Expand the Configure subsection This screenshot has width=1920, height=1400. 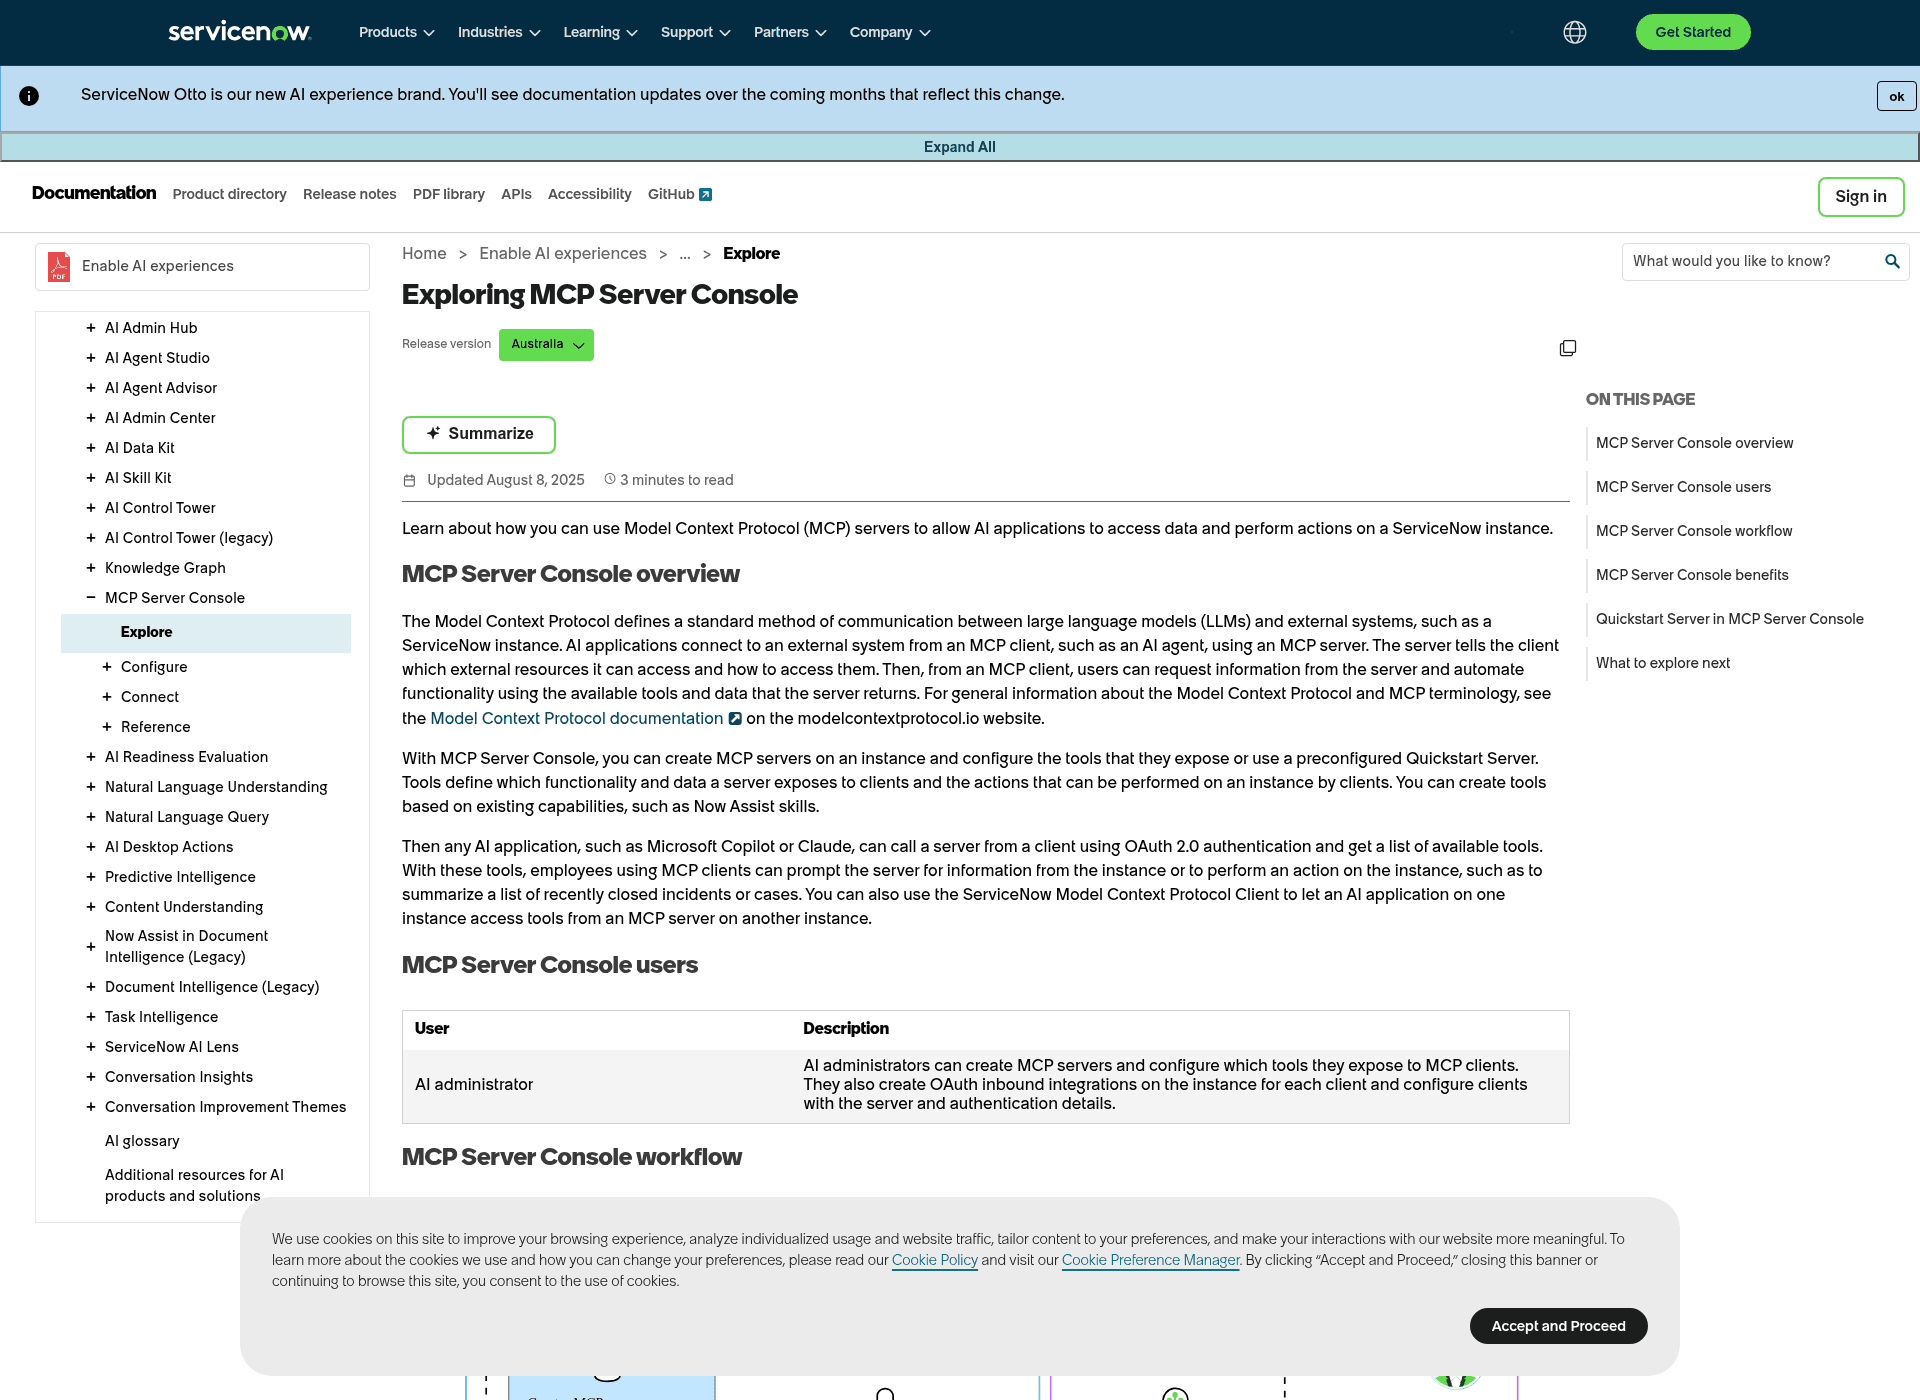coord(107,667)
